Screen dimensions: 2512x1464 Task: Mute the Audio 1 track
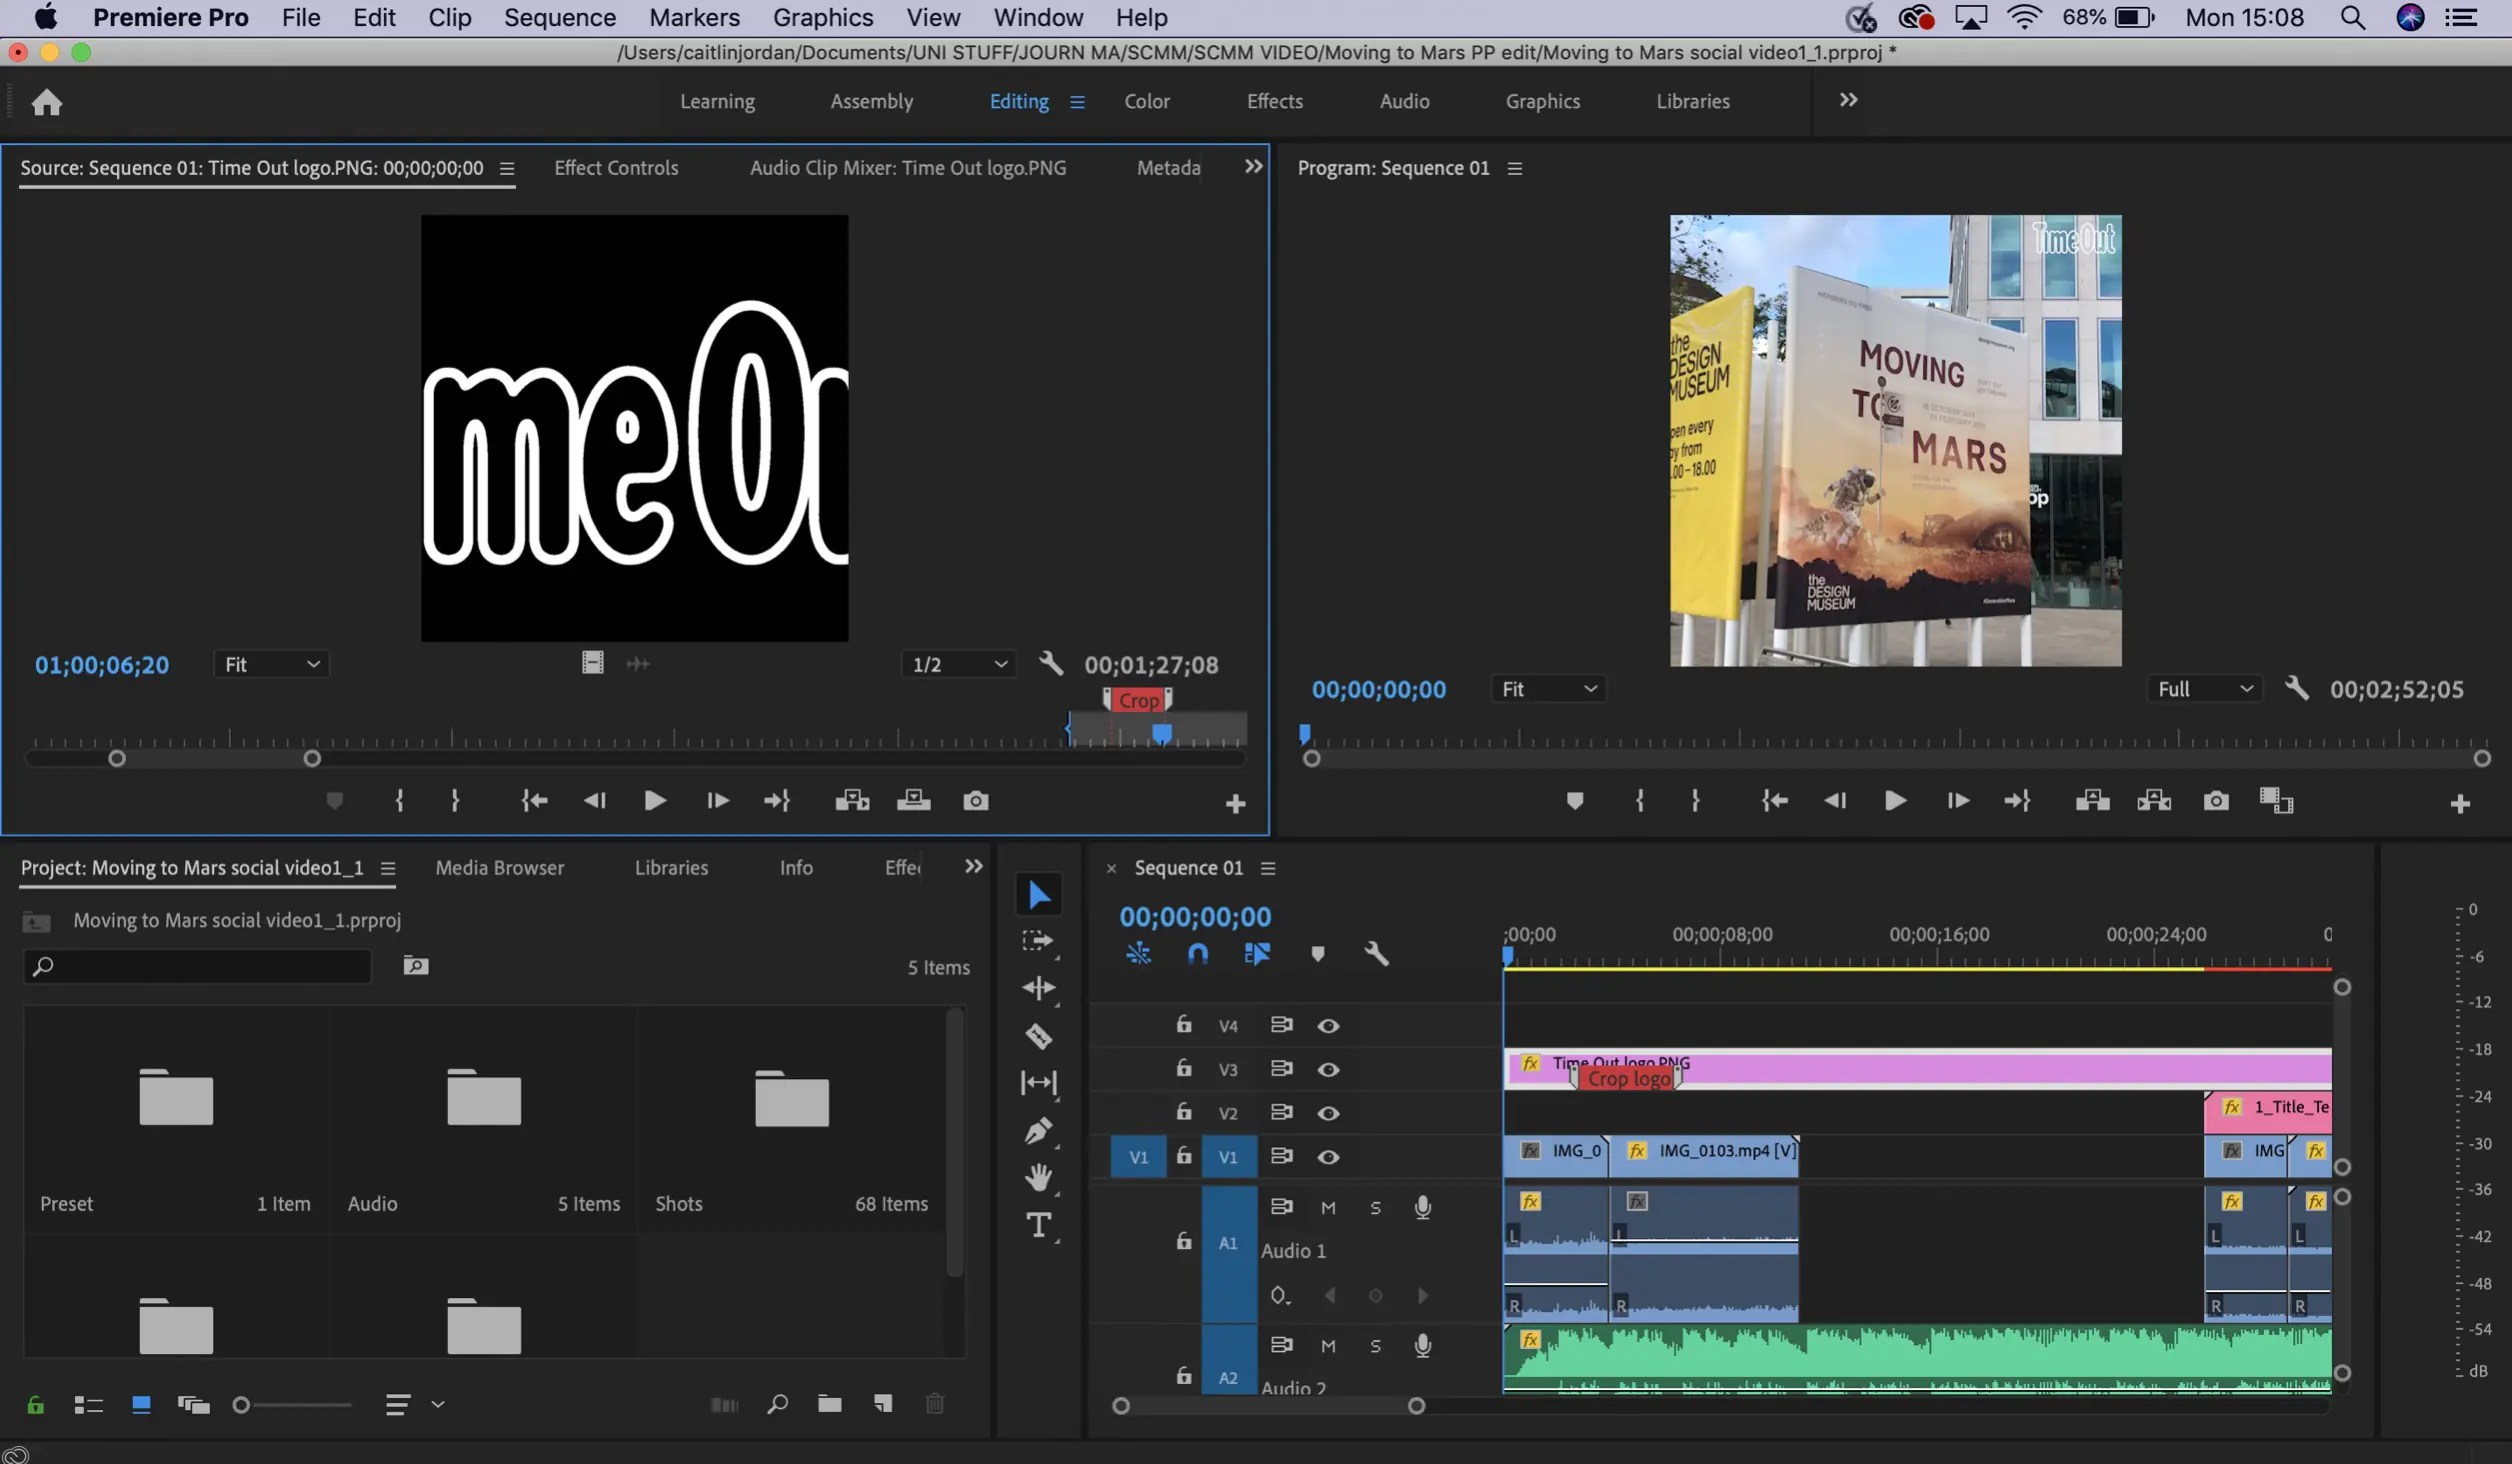point(1328,1207)
